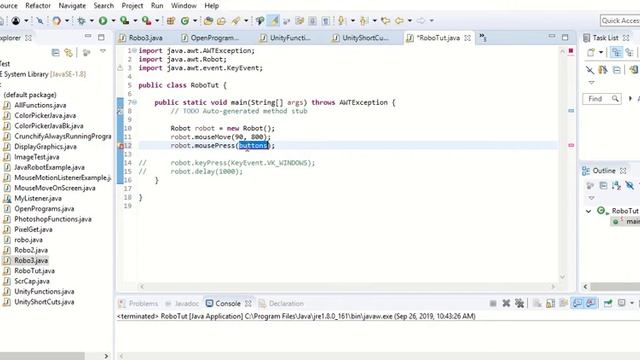Click Collapse All icon in Task List
Screen dimensions: 640x360
point(617,70)
